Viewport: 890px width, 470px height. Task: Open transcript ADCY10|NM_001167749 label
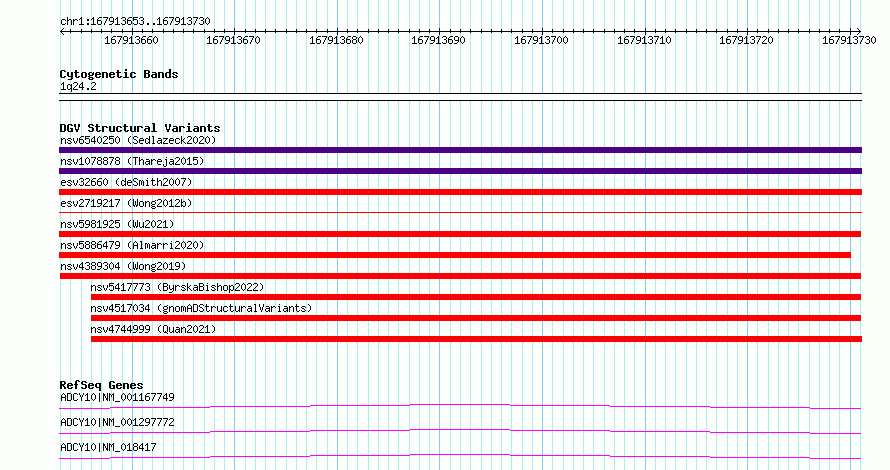tap(117, 397)
